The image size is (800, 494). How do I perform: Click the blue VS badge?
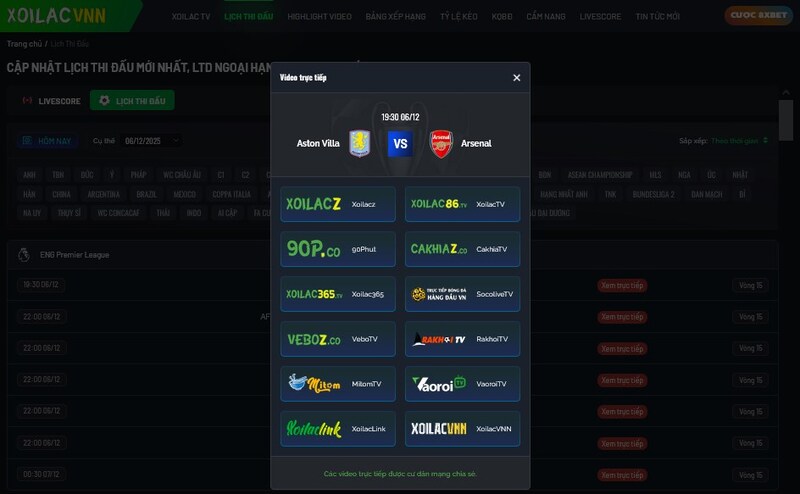pyautogui.click(x=400, y=143)
